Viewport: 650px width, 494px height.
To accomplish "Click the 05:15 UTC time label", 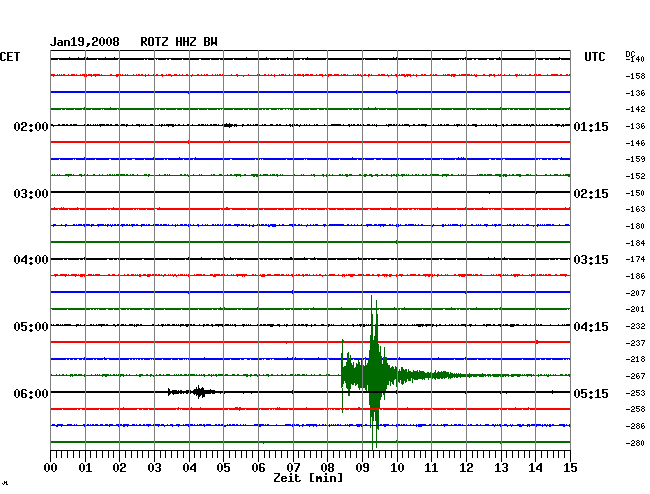I will (591, 393).
